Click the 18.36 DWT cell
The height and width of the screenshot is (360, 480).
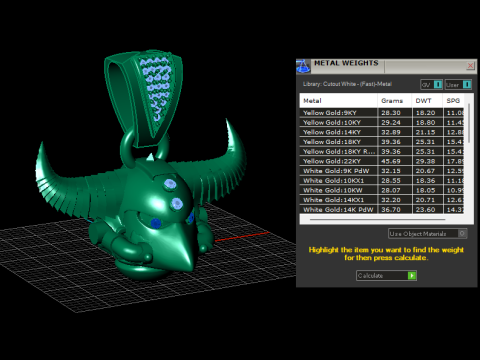[427, 180]
